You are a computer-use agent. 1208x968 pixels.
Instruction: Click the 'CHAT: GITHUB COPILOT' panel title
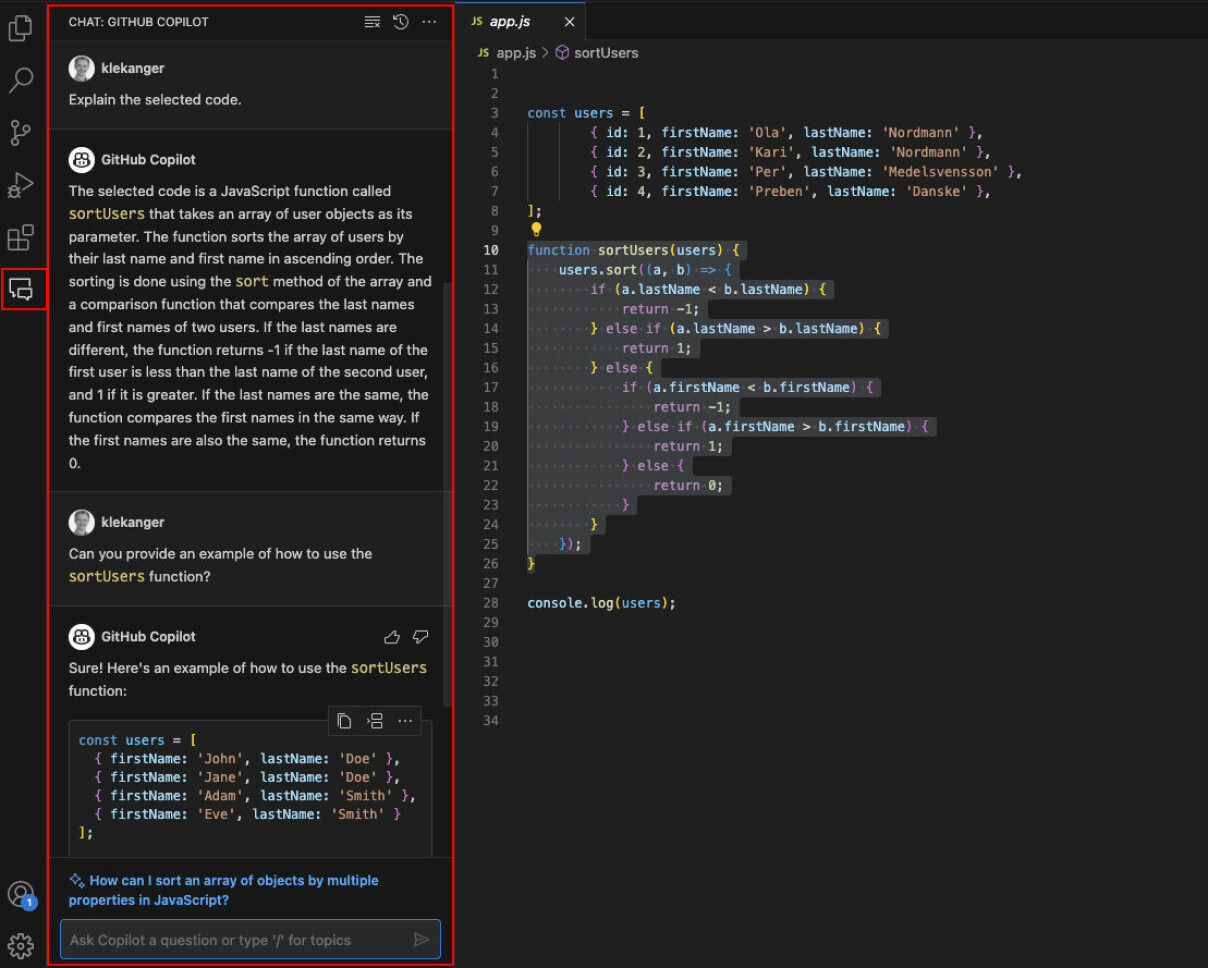coord(139,22)
